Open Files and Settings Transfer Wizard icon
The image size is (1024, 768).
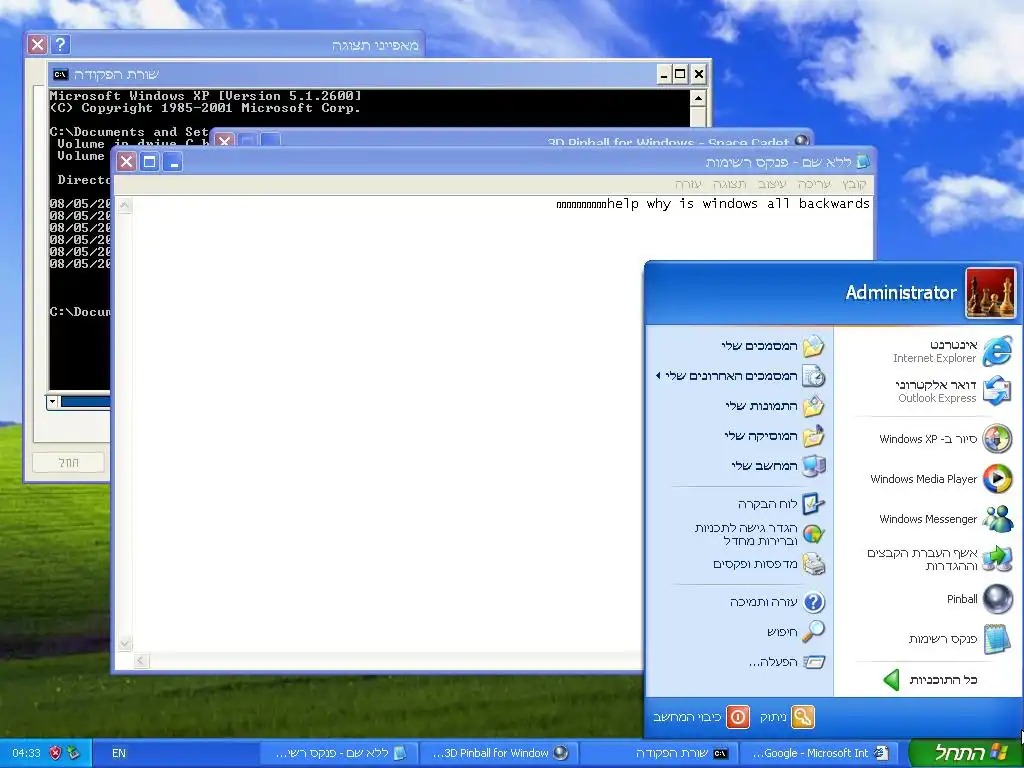tap(997, 559)
